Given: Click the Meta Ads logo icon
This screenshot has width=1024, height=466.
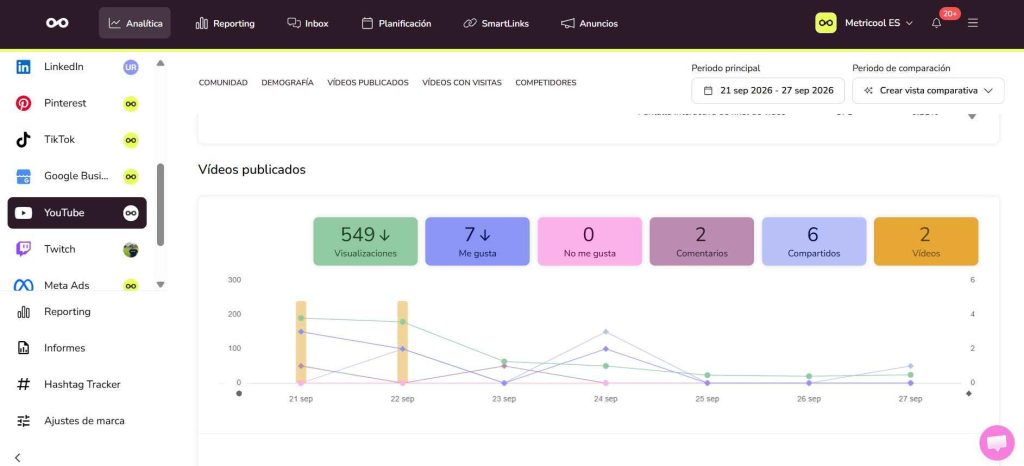Looking at the screenshot, I should (24, 286).
